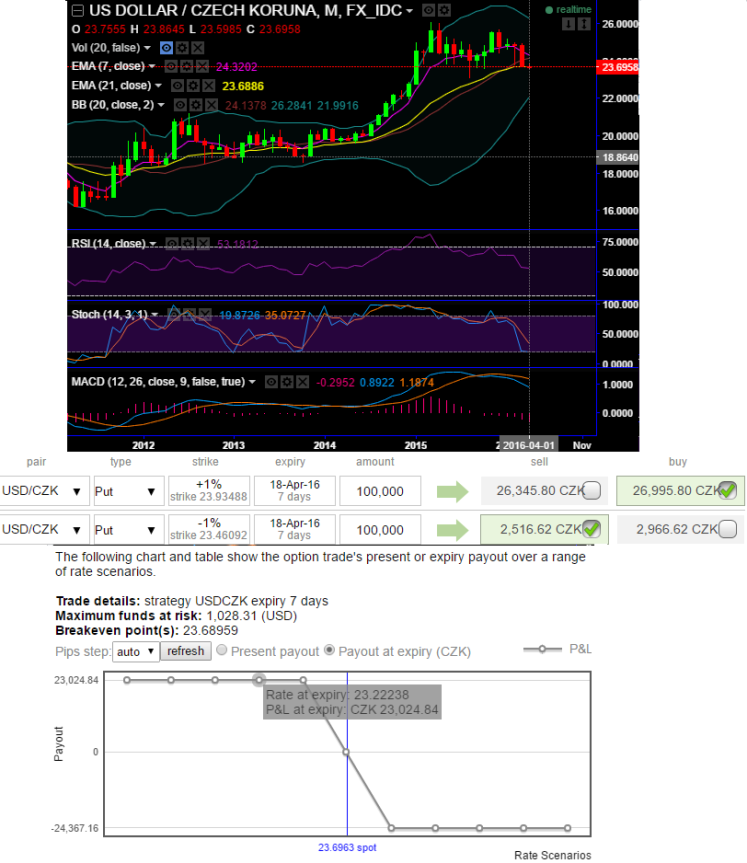This screenshot has width=747, height=863.
Task: Open Stoch indicator settings gear
Action: [189, 315]
